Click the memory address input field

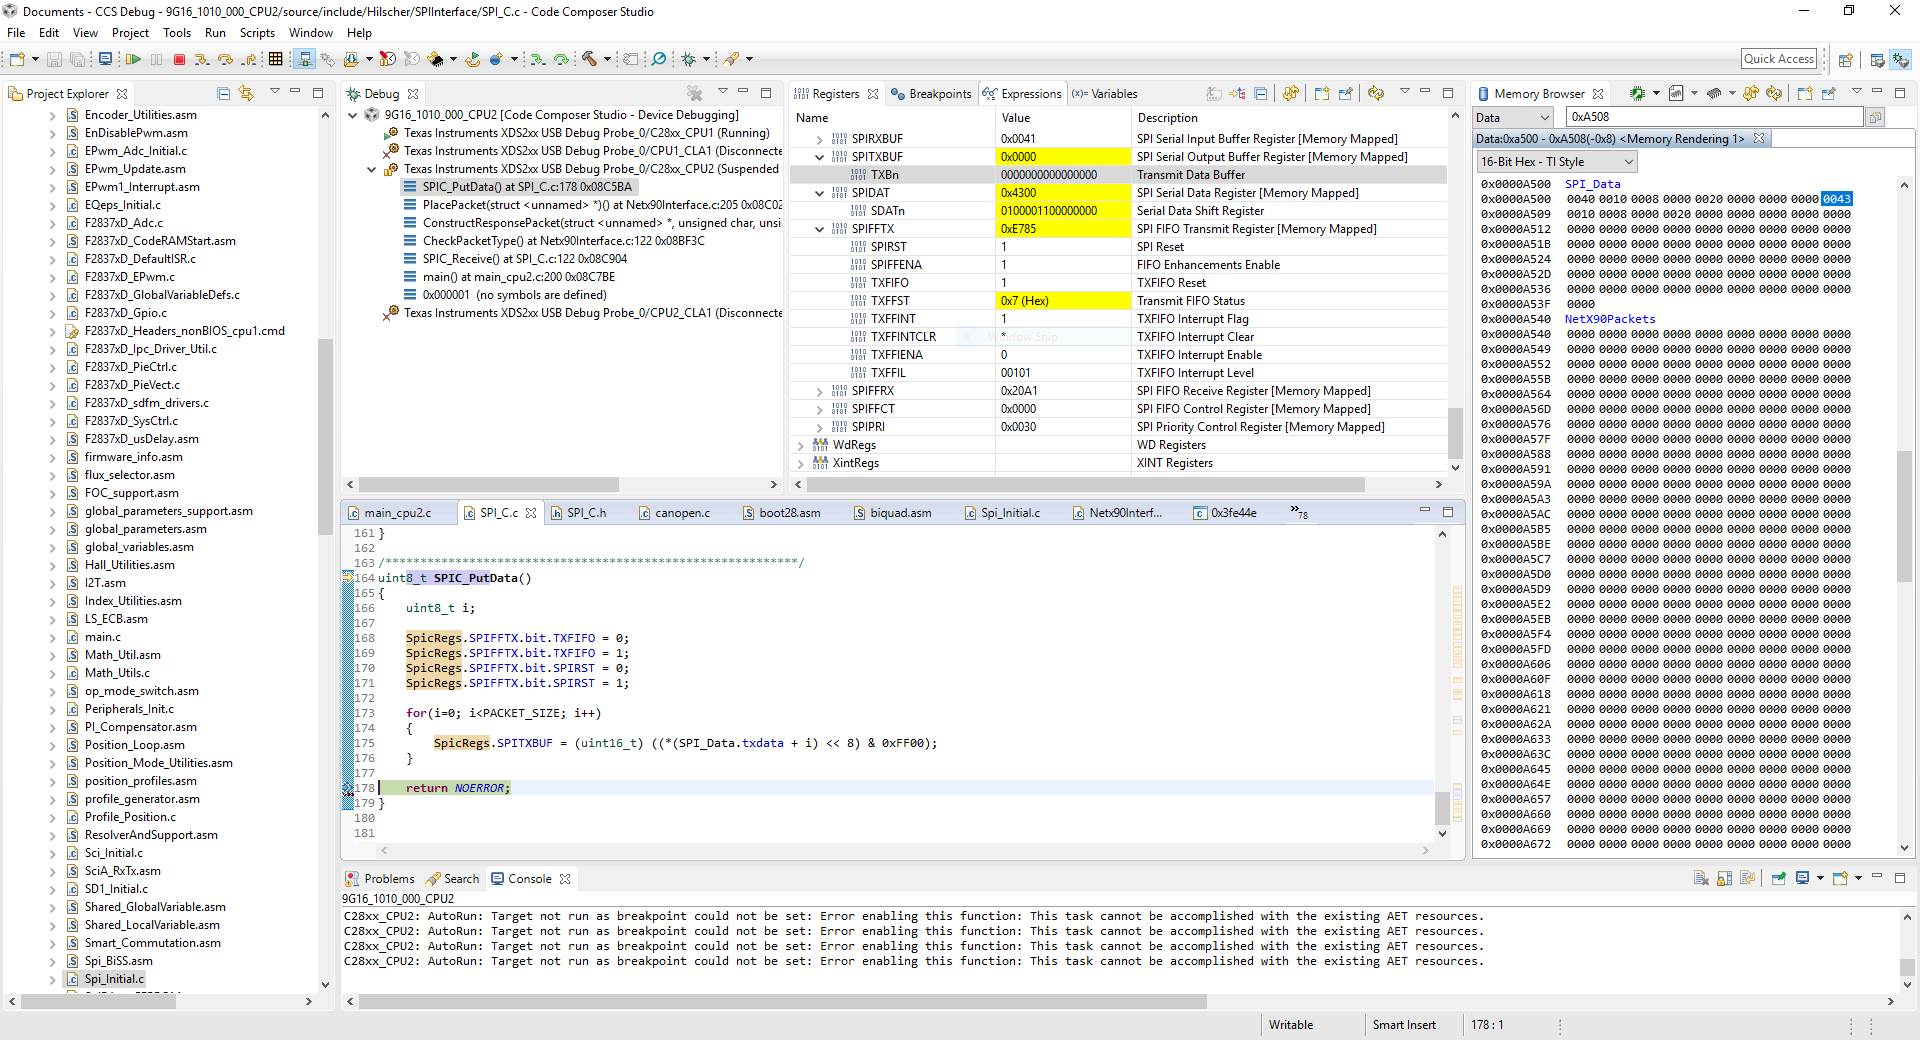click(x=1713, y=117)
